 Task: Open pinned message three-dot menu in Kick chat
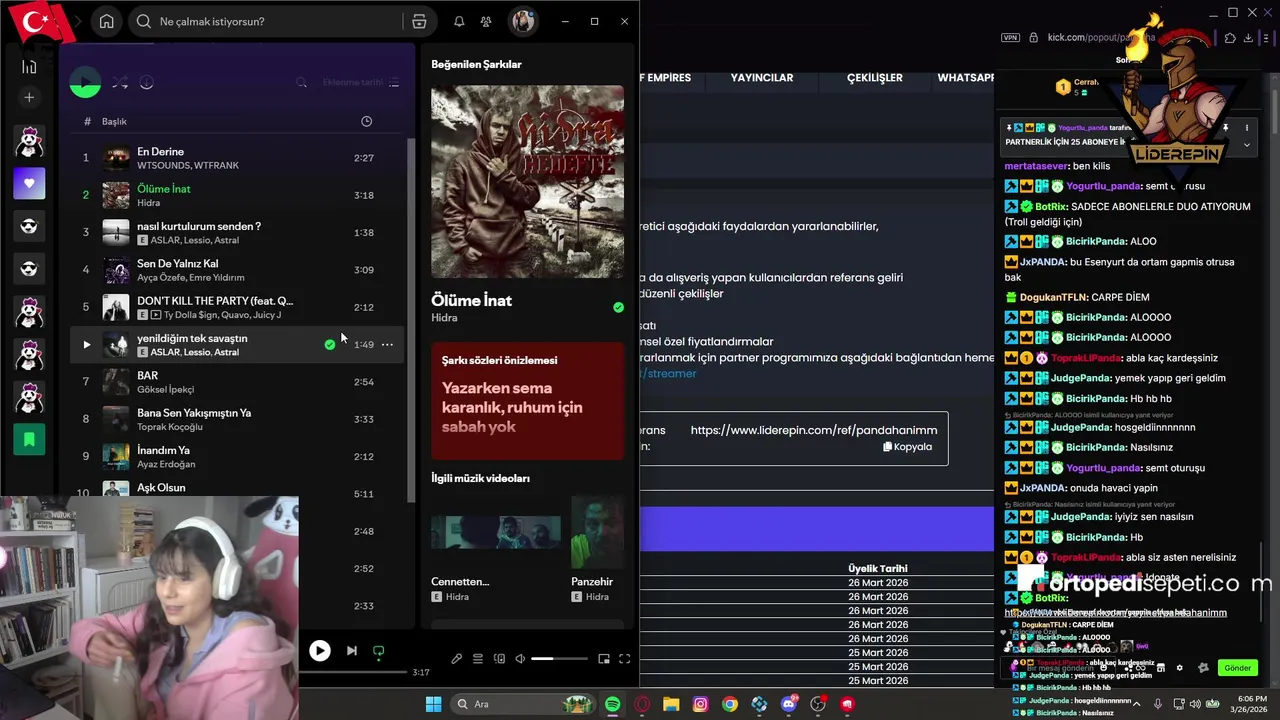click(x=1246, y=128)
